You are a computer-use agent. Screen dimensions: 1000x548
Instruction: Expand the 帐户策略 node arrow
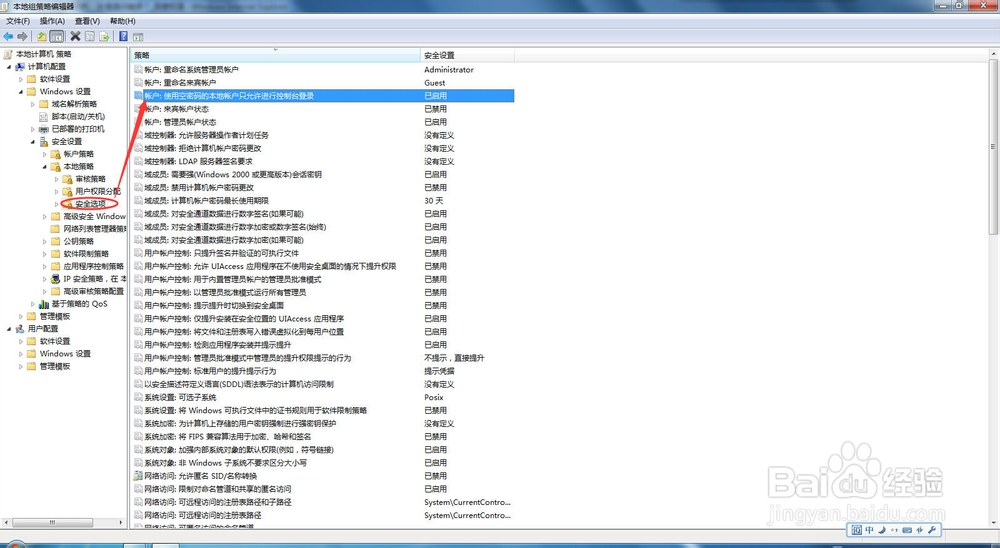tap(45, 154)
